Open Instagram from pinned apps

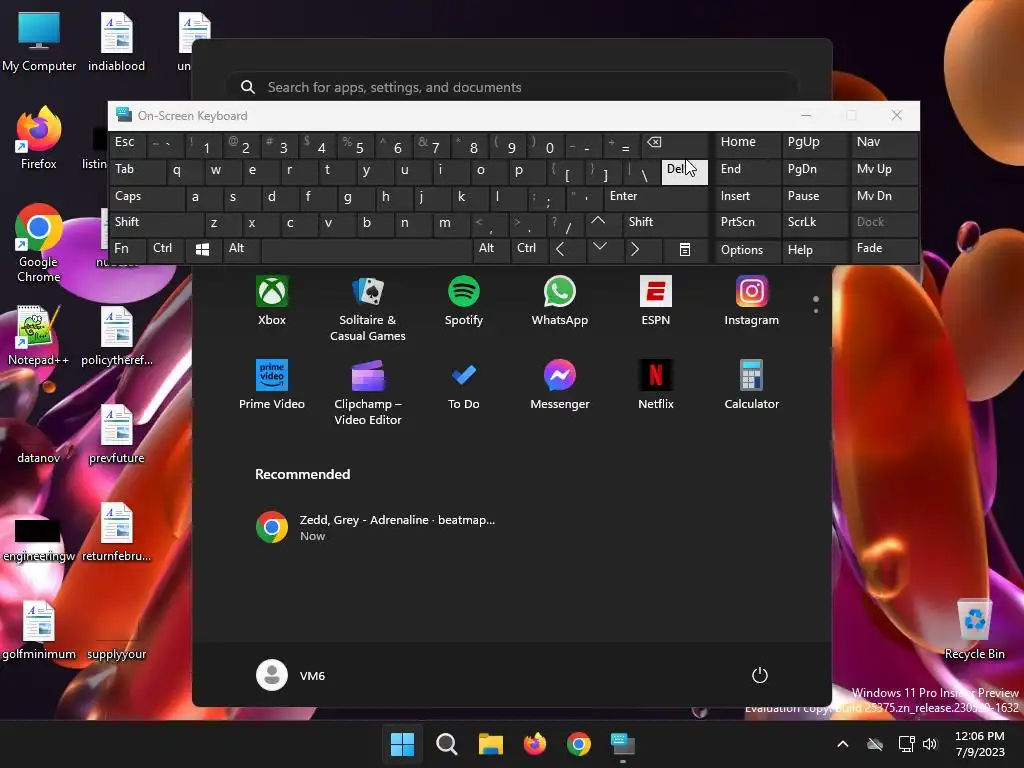(x=752, y=301)
